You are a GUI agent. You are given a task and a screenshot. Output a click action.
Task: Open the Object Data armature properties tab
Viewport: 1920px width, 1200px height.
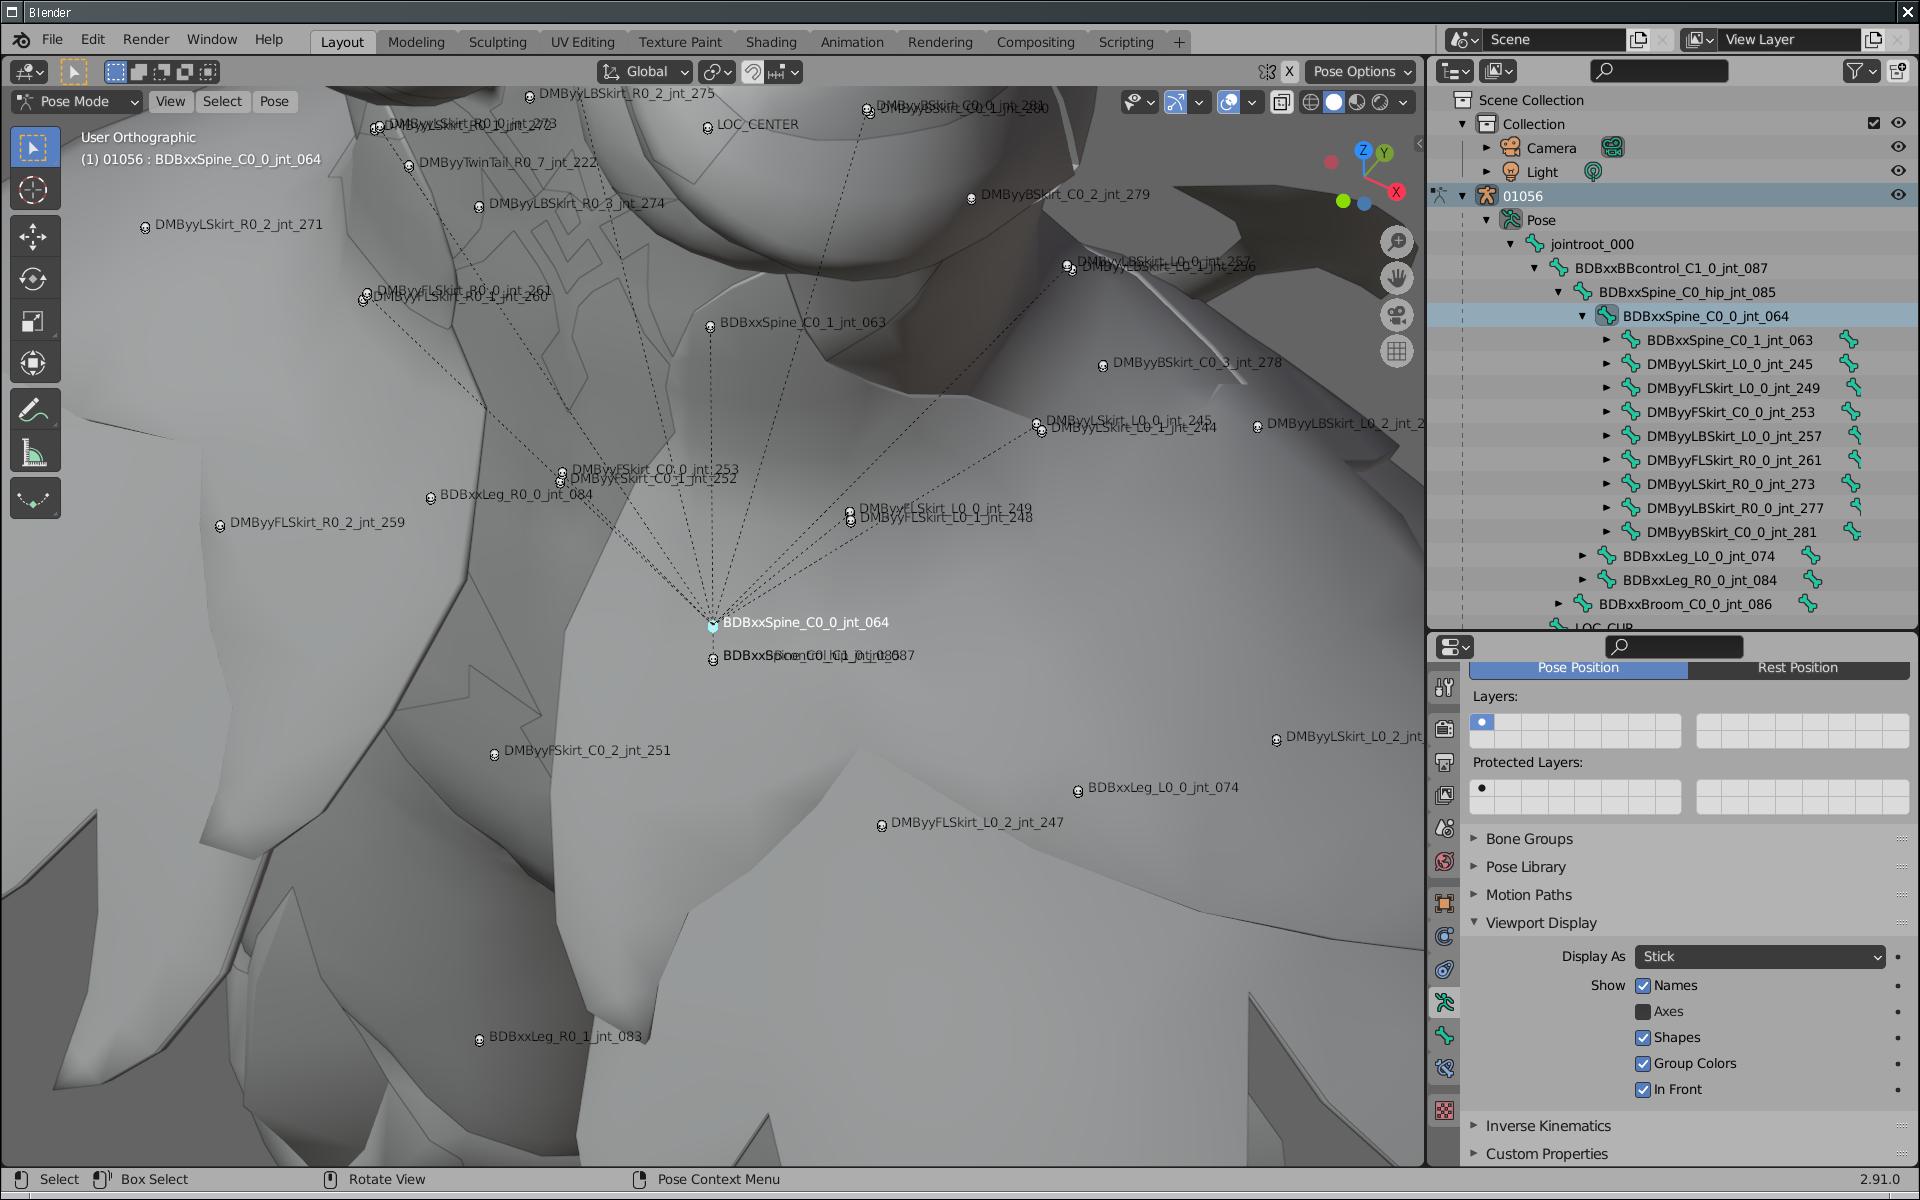1444,1003
